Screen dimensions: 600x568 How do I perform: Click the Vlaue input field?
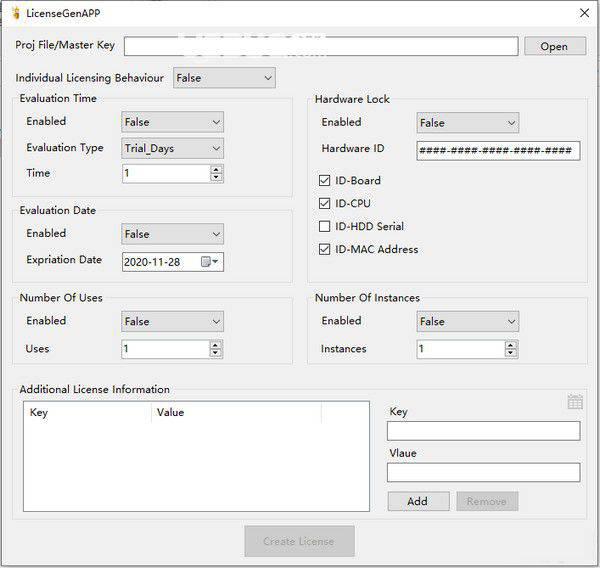click(484, 472)
